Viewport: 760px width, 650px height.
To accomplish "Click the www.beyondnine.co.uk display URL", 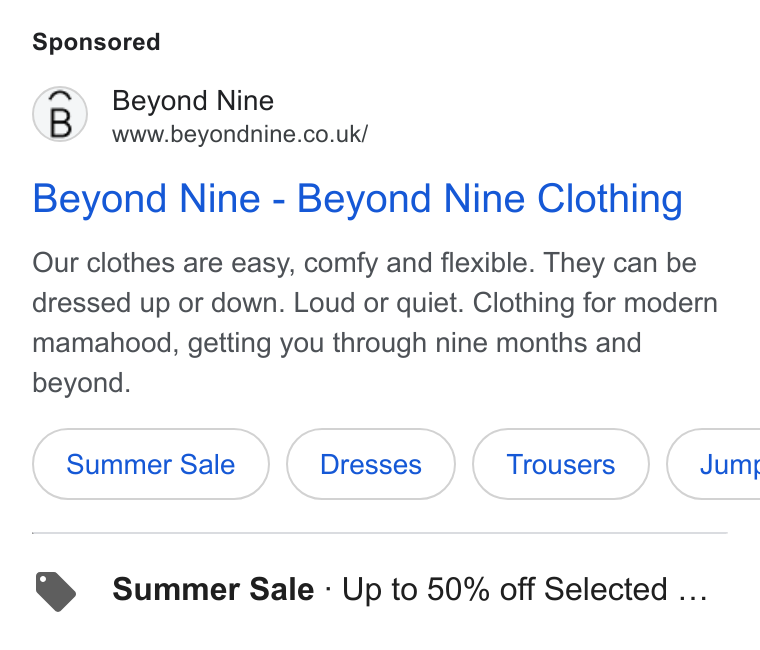I will [240, 134].
